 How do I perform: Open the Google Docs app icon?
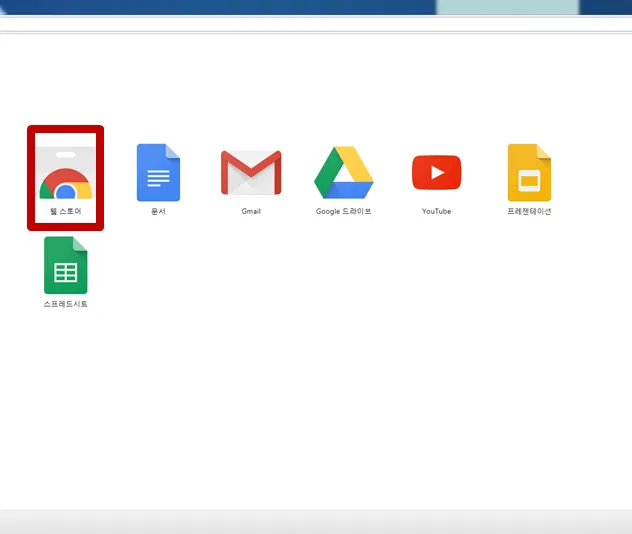coord(158,172)
